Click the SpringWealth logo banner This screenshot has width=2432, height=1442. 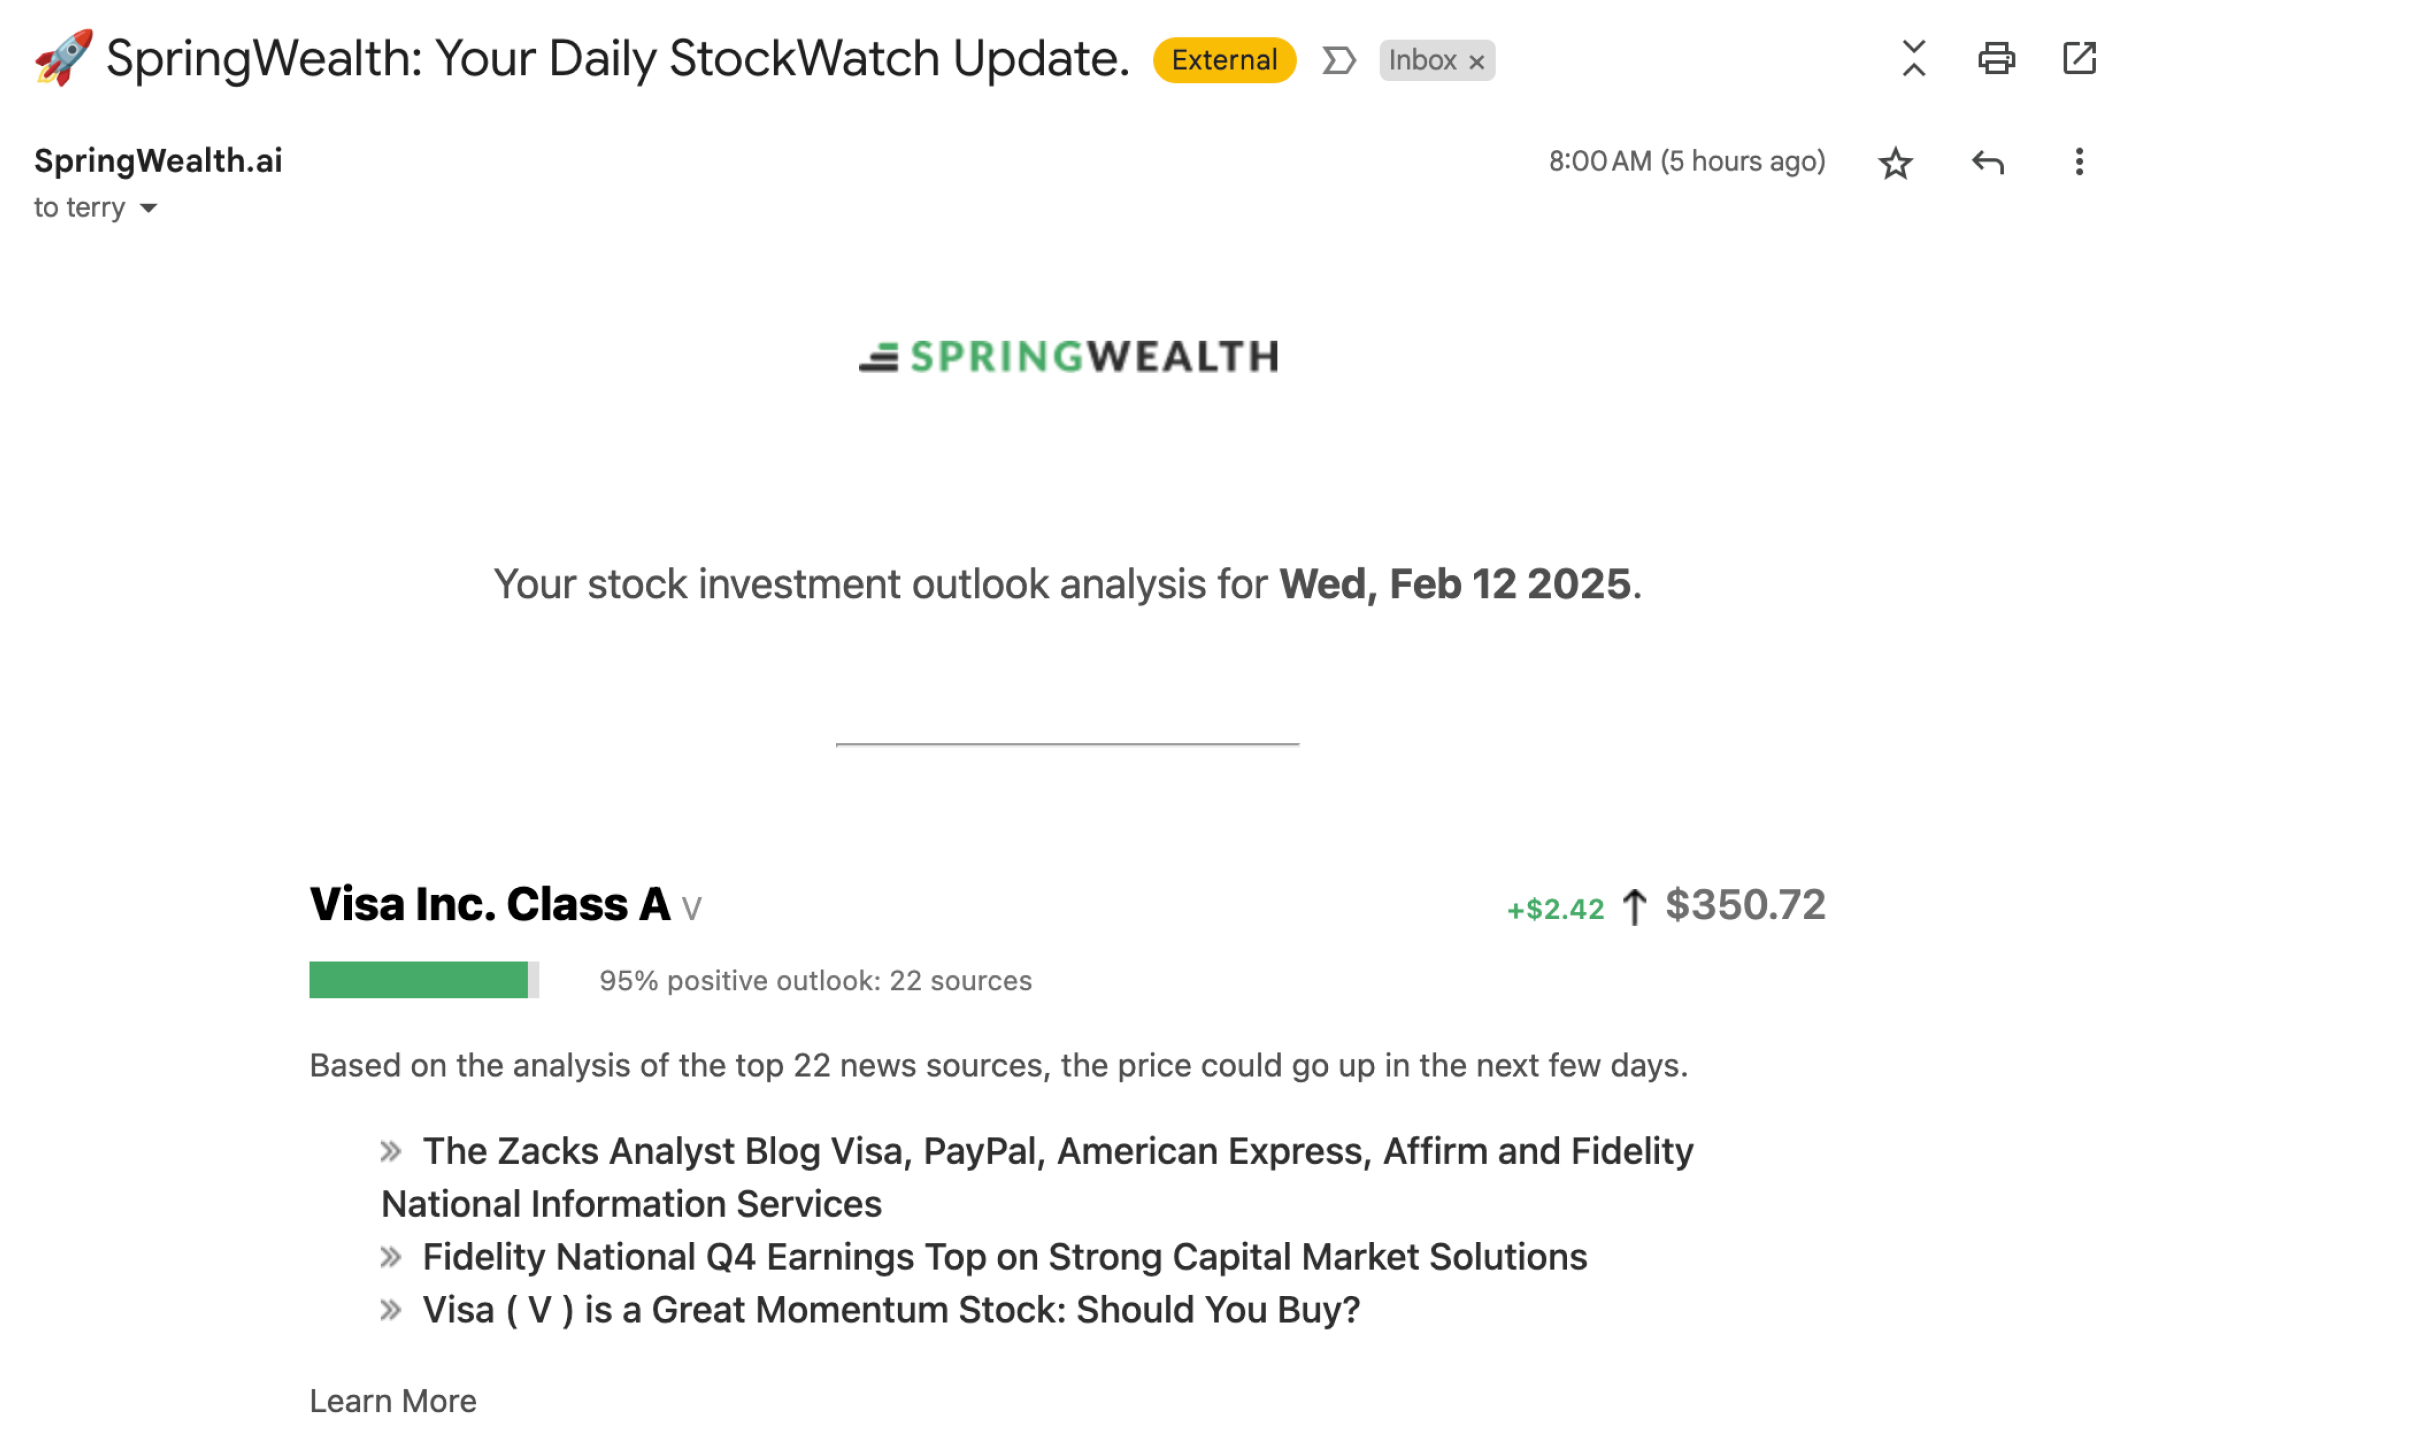[1068, 357]
